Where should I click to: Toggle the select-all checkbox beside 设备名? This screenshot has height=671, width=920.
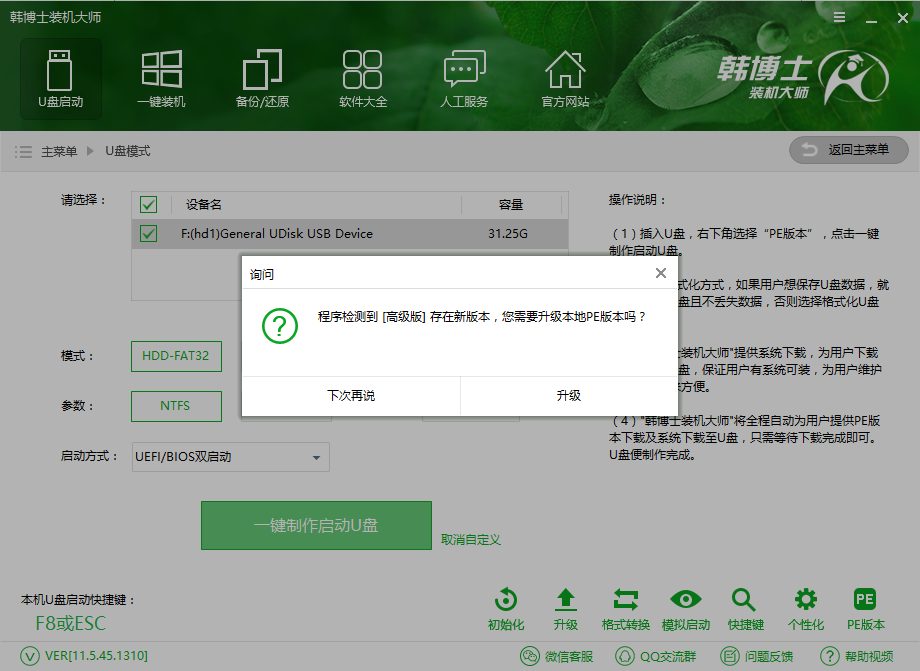click(x=148, y=204)
